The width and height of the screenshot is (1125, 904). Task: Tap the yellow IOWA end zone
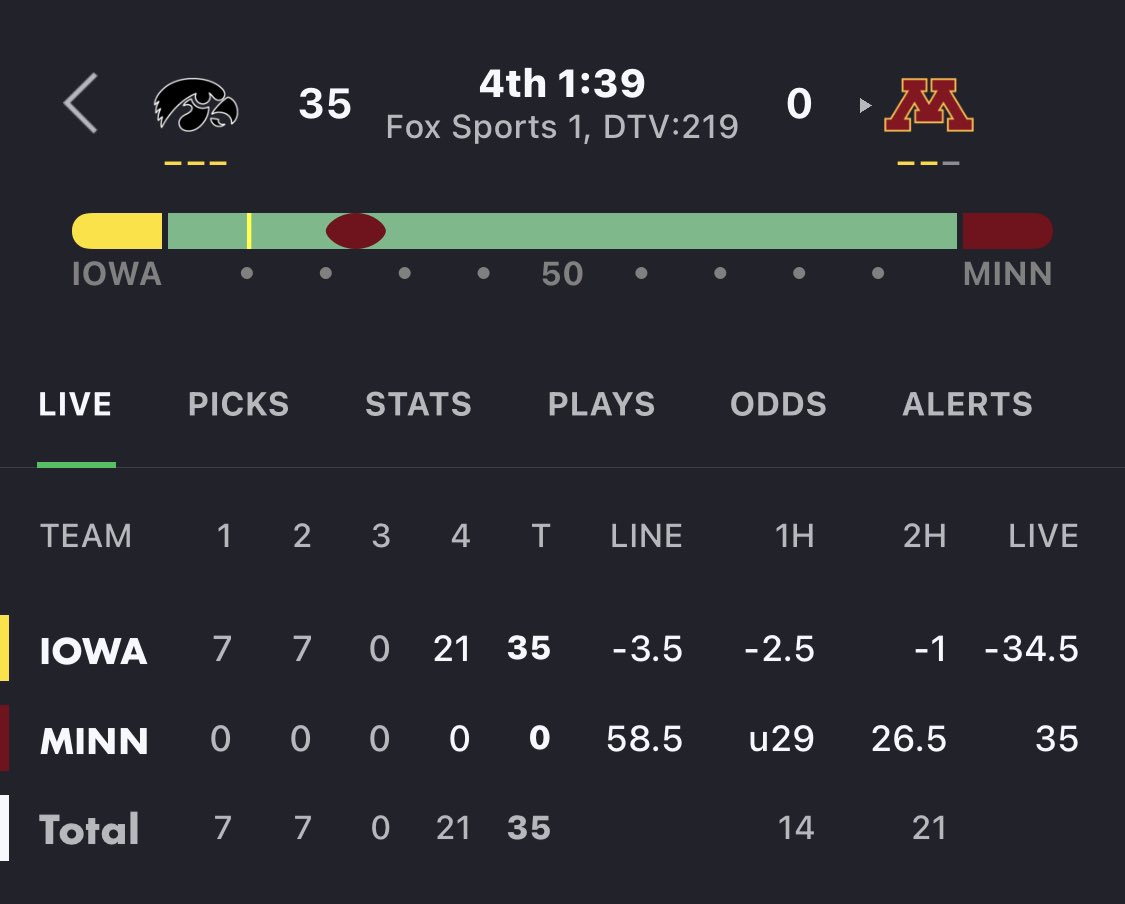117,231
